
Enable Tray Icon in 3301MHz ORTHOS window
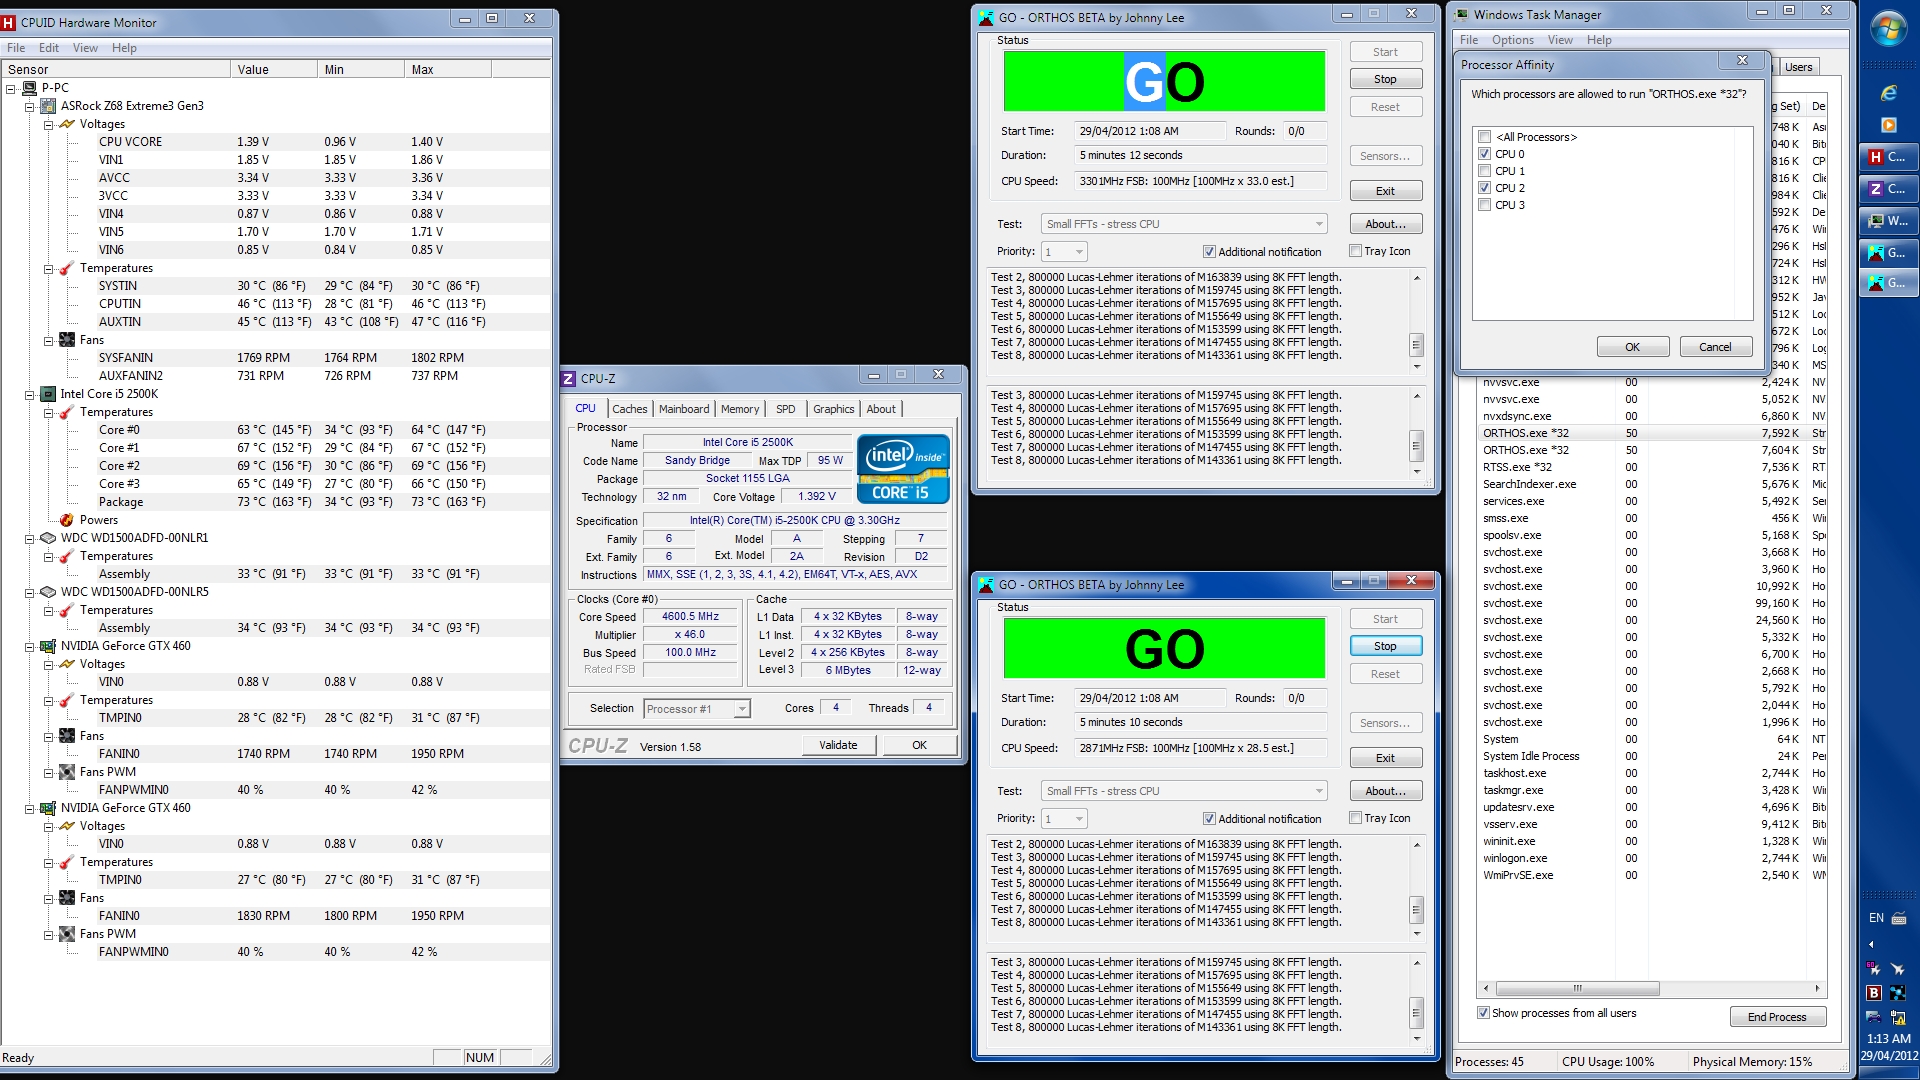[1356, 251]
